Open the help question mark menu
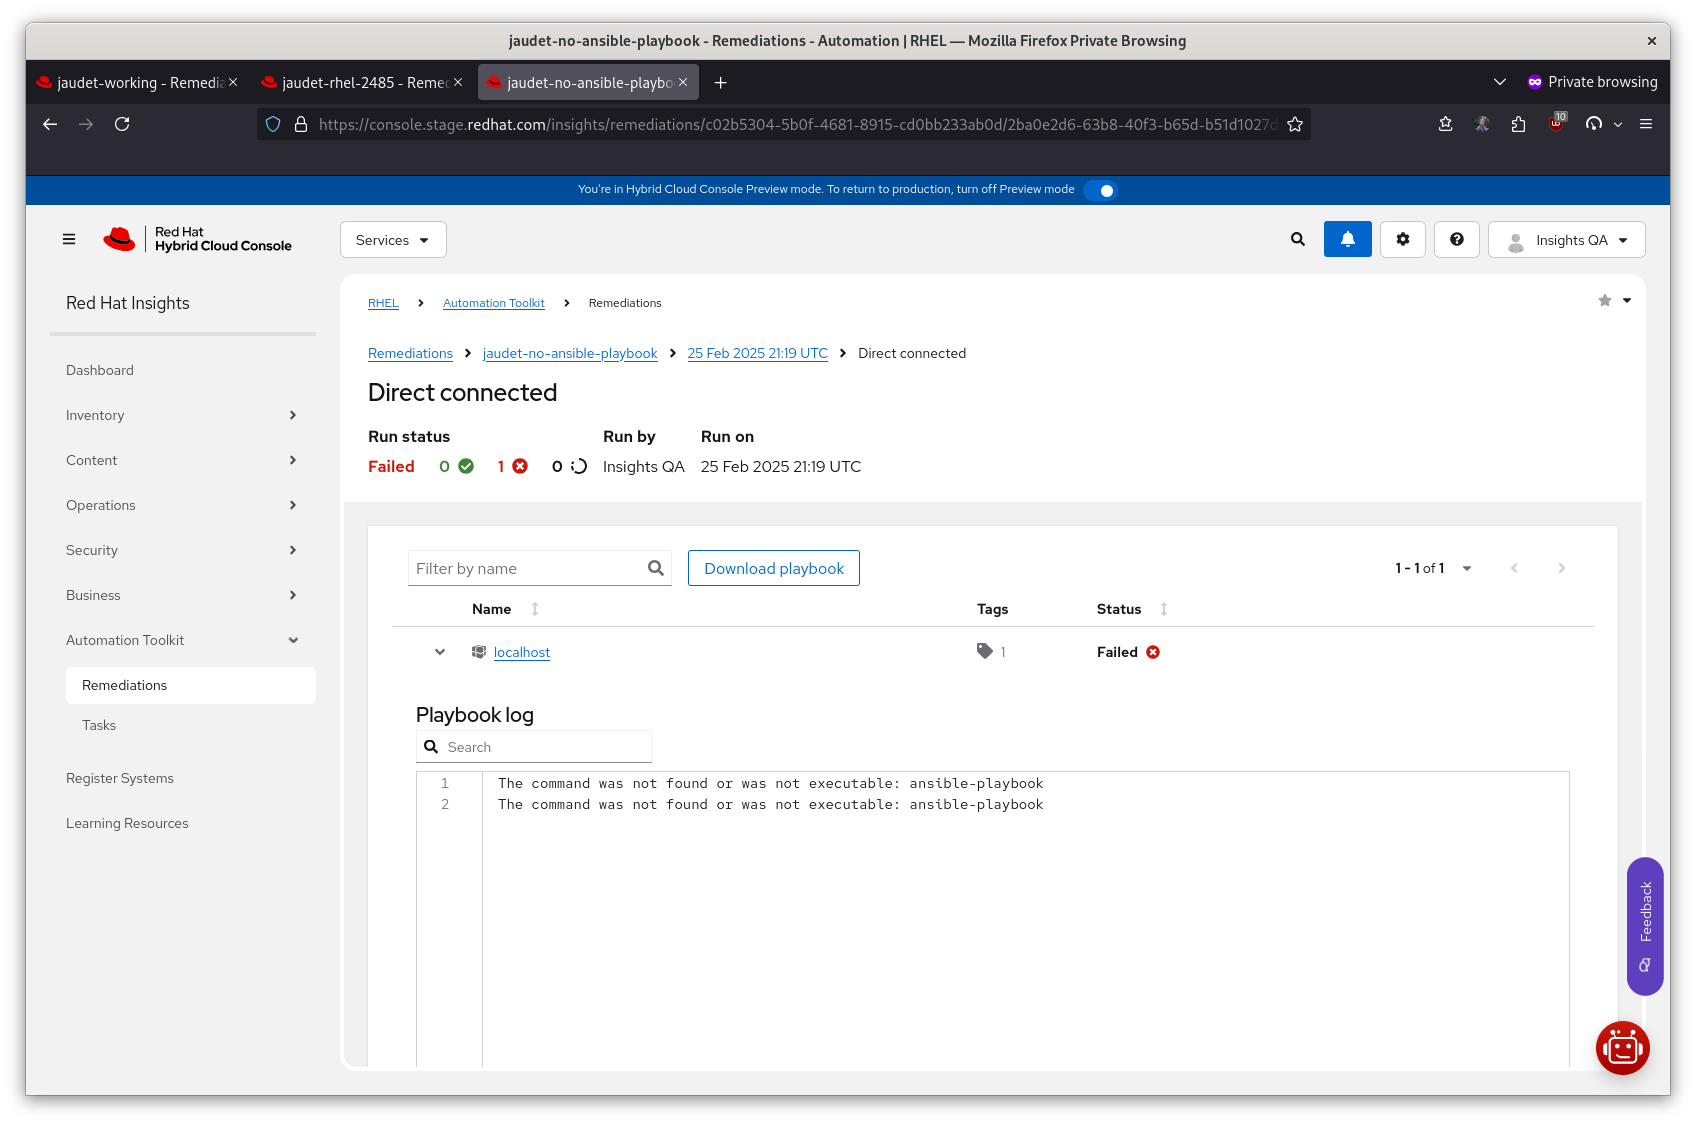The image size is (1696, 1124). click(1457, 239)
